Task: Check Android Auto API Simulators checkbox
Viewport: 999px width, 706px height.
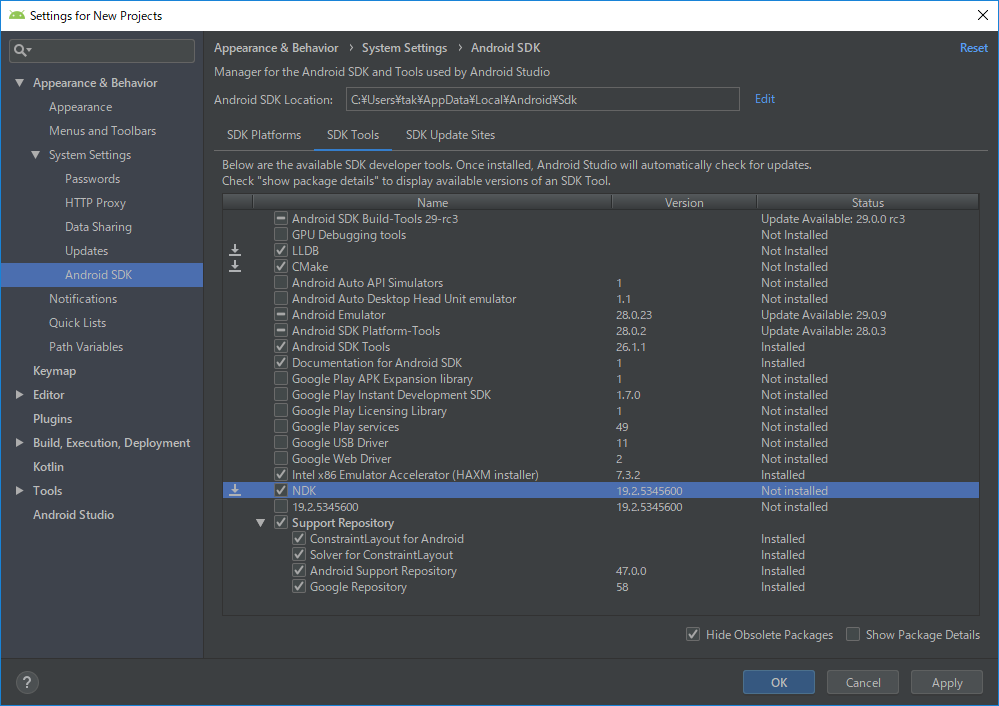Action: click(x=281, y=282)
